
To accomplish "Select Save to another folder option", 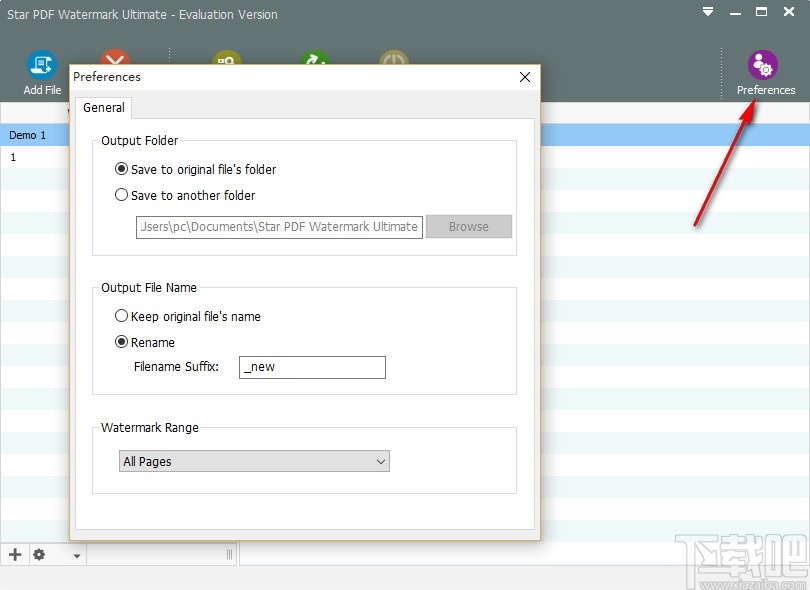I will 185,195.
